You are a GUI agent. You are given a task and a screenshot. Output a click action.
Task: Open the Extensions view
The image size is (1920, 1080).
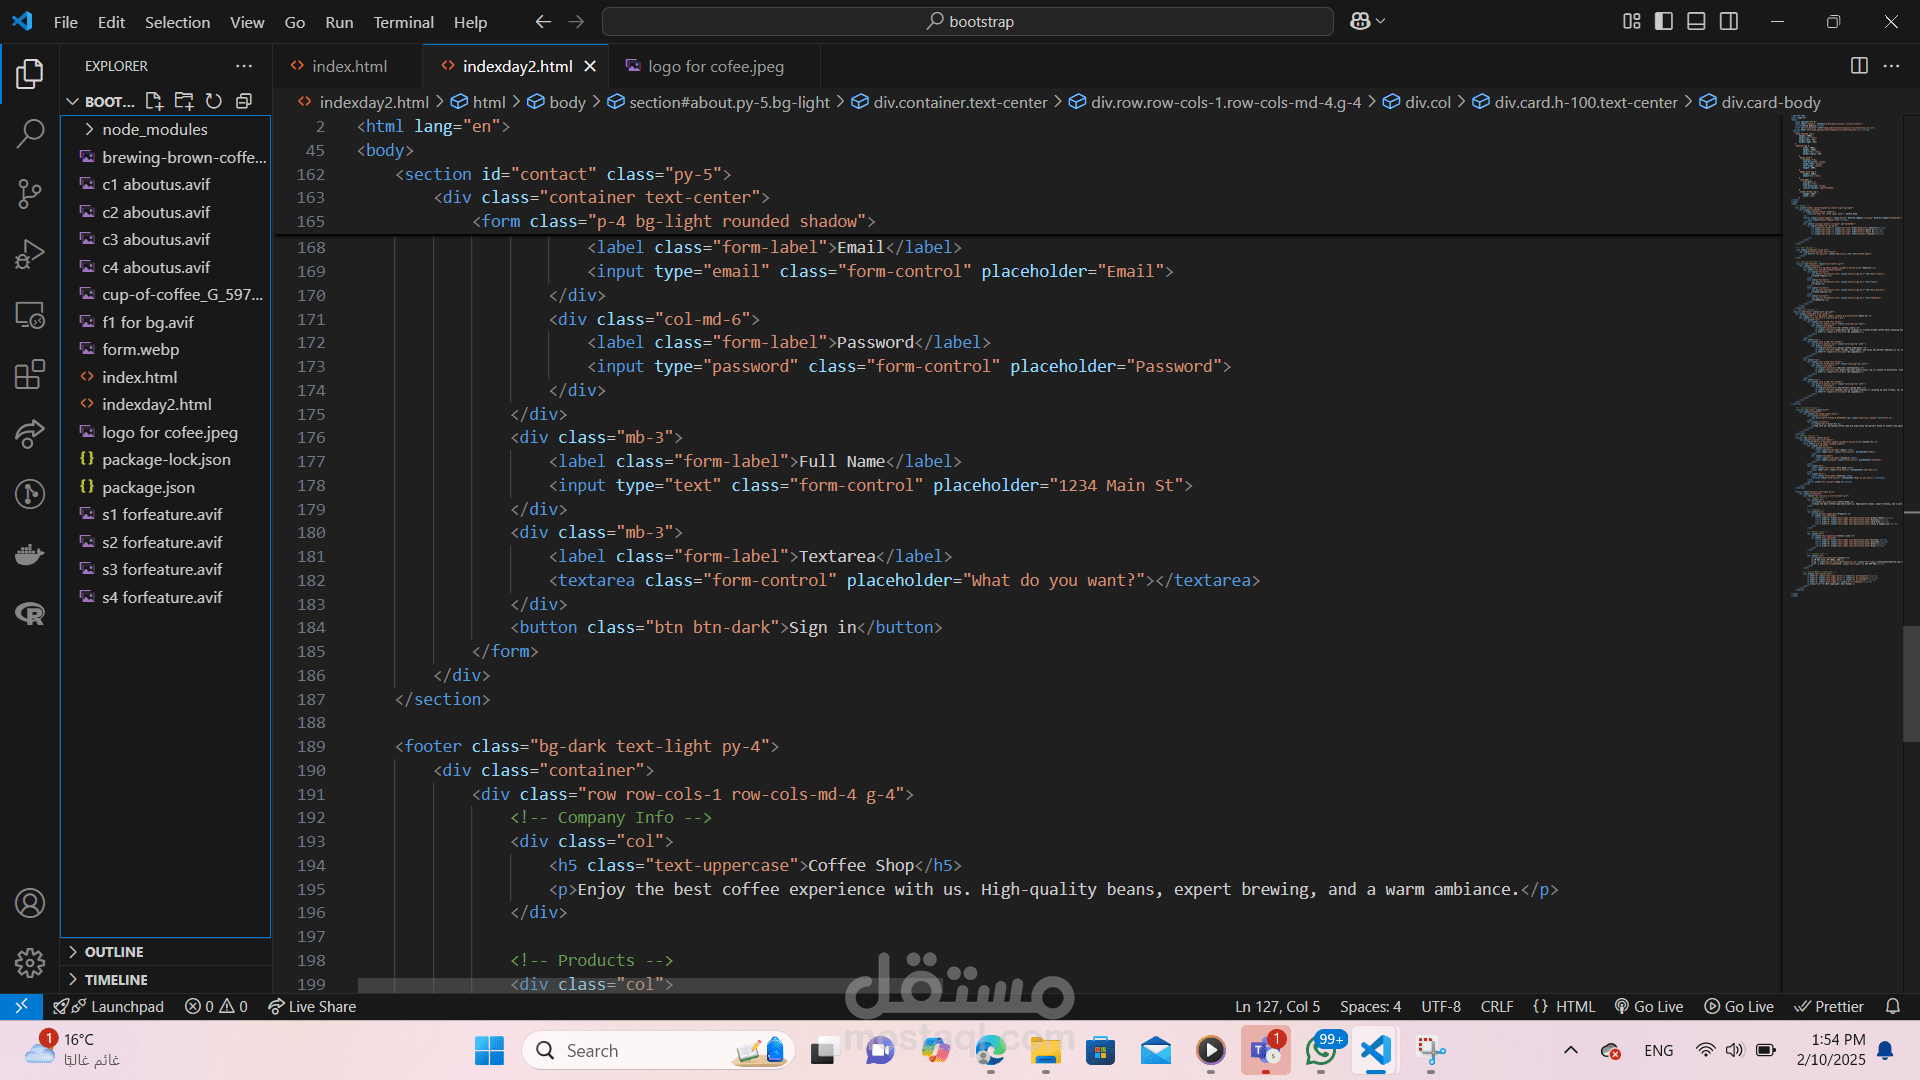click(30, 374)
